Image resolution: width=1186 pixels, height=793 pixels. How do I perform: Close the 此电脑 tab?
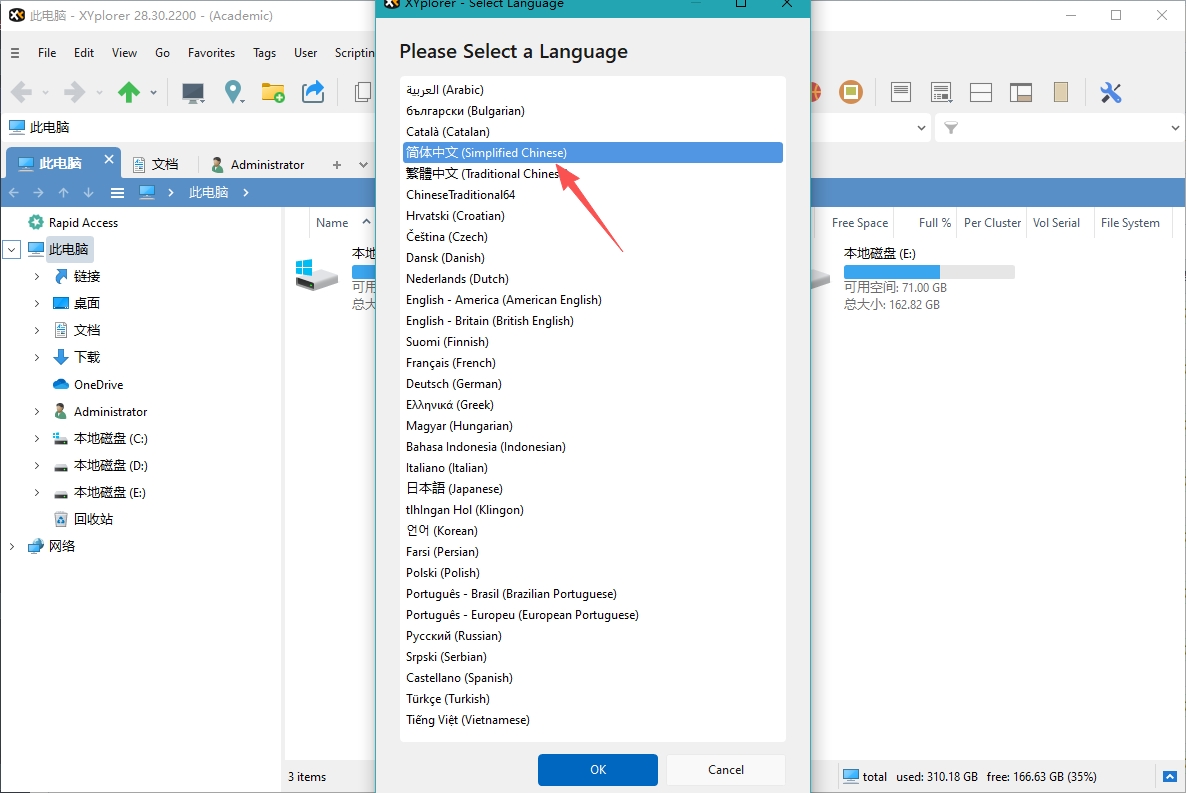click(108, 159)
